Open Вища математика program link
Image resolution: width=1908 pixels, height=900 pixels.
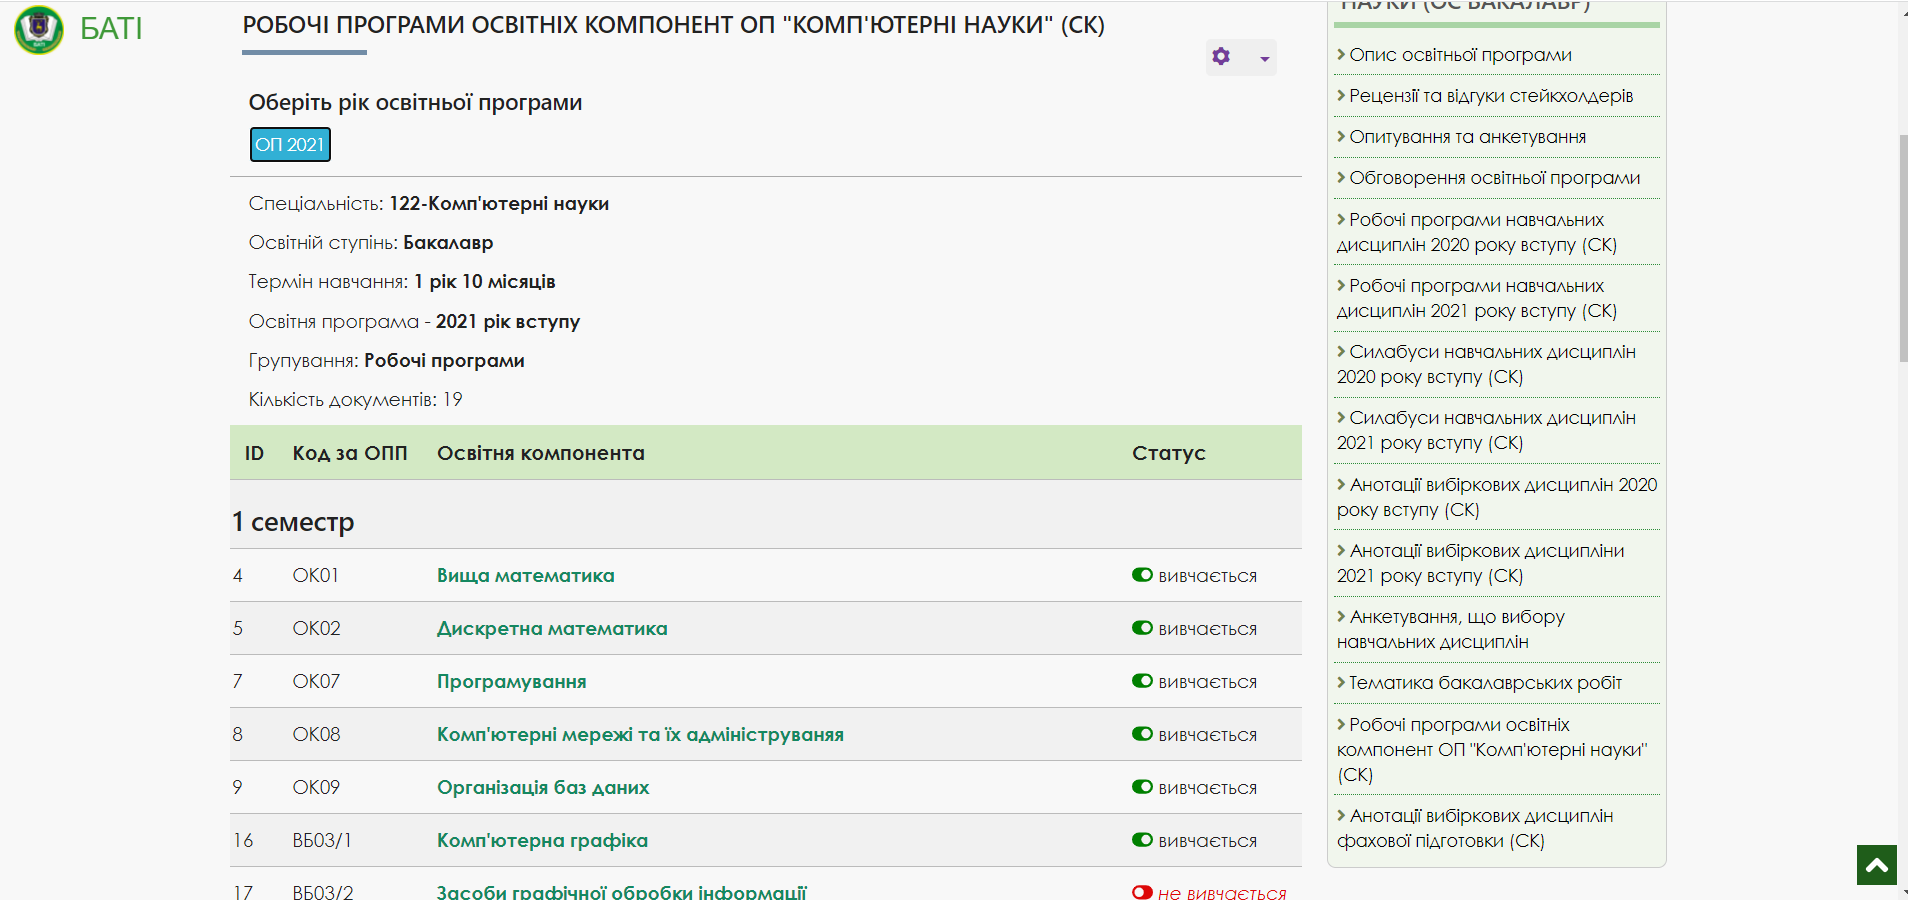point(526,575)
